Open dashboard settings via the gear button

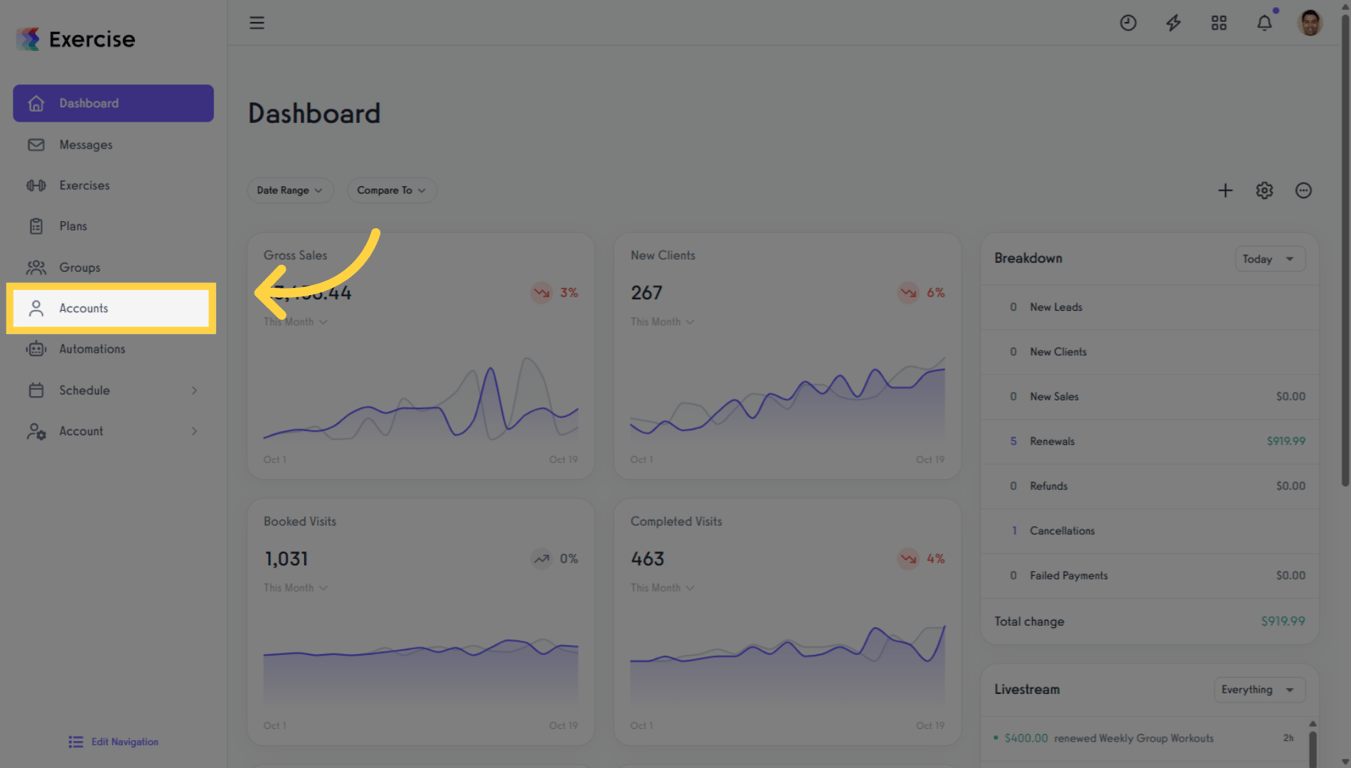pos(1264,190)
